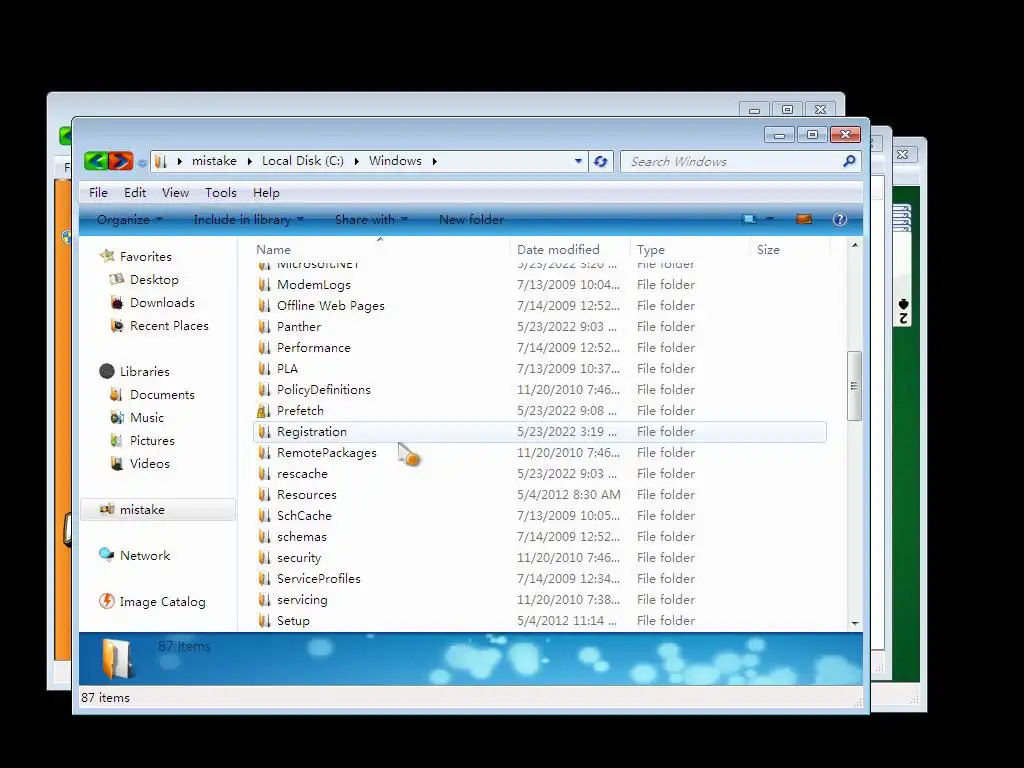Select the Panther folder icon
Image resolution: width=1024 pixels, height=768 pixels.
[x=264, y=327]
